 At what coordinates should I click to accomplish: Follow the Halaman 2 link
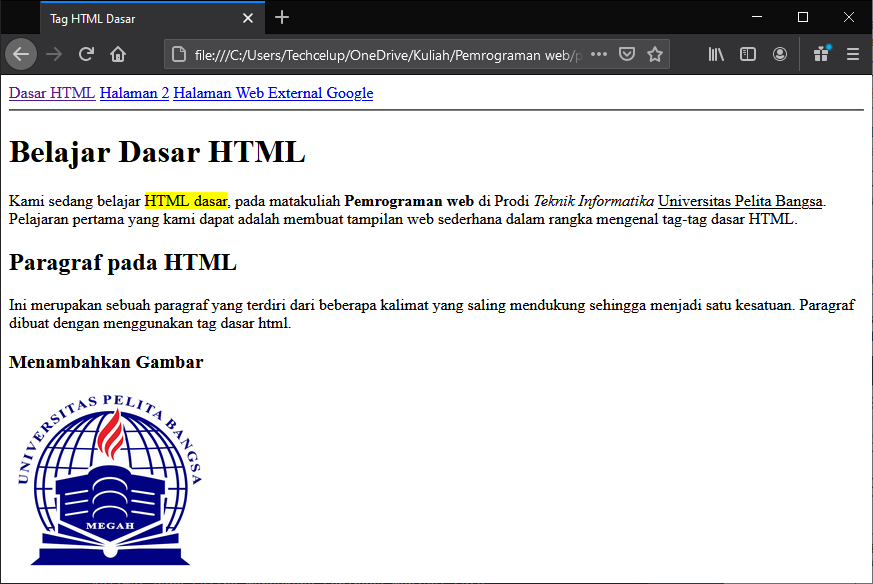tap(134, 92)
